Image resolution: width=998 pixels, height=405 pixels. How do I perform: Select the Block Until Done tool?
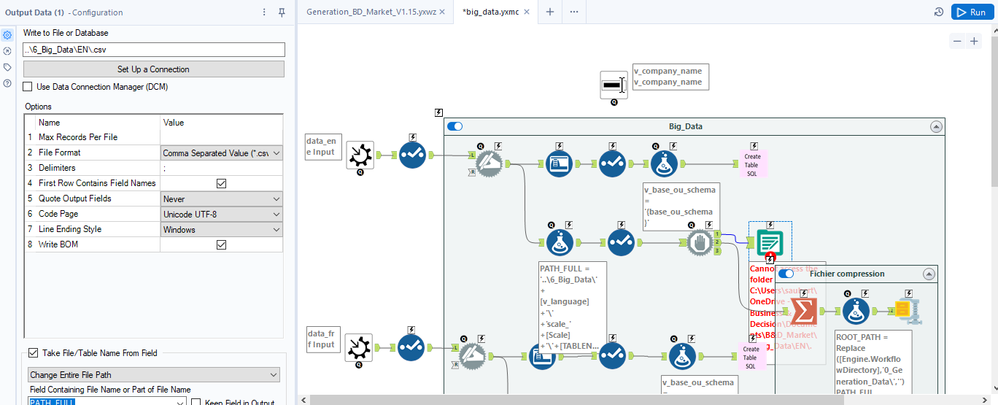pyautogui.click(x=699, y=243)
